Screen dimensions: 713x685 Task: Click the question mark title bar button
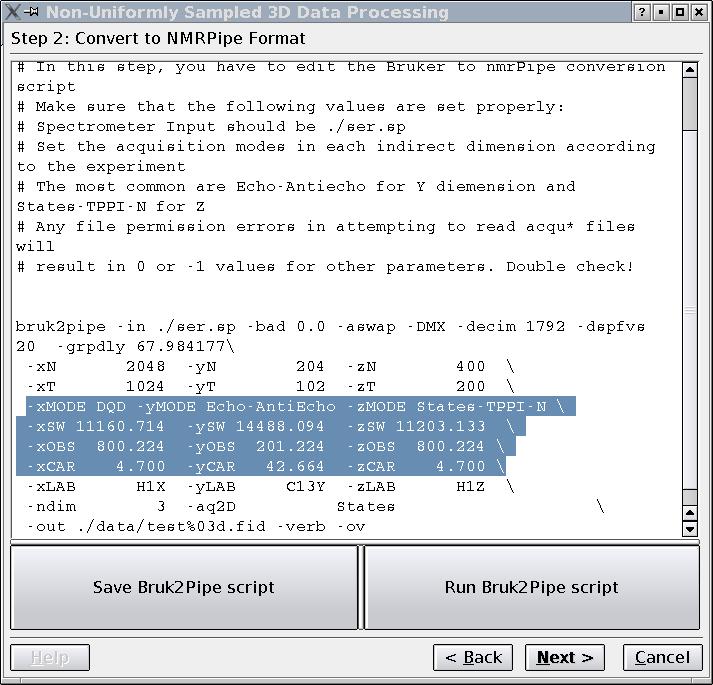pos(642,12)
